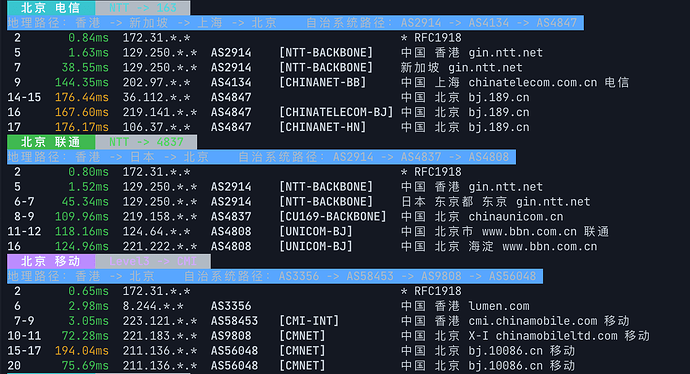Select the IP address 221.222.*.*
Viewport: 690px width, 374px height.
[x=160, y=247]
